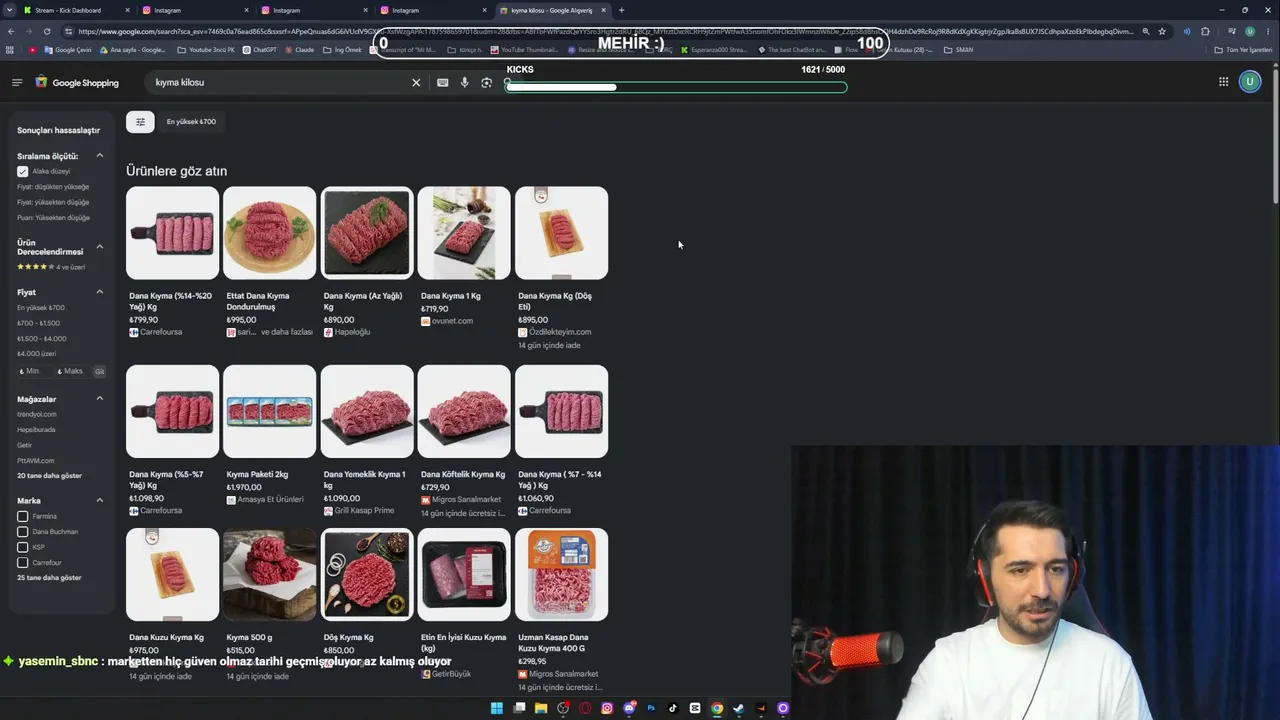Switch to the first Instagram tab
1280x720 pixels.
194,10
